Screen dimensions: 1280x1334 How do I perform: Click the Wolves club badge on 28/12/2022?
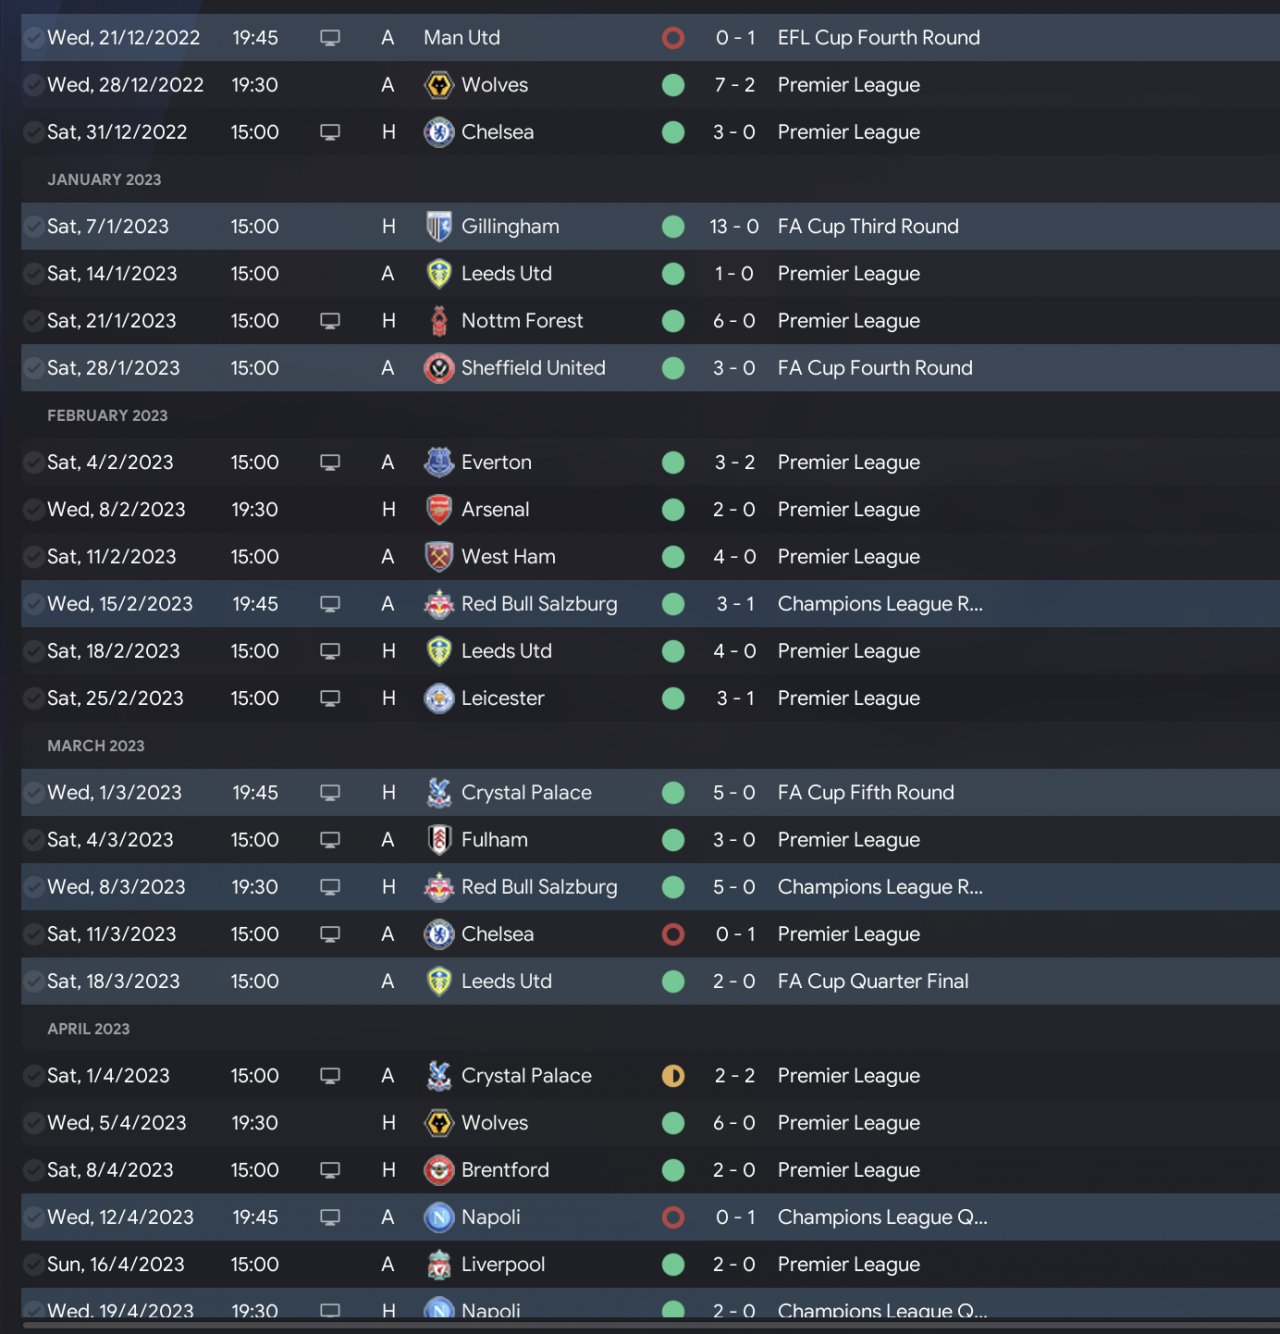click(x=439, y=85)
